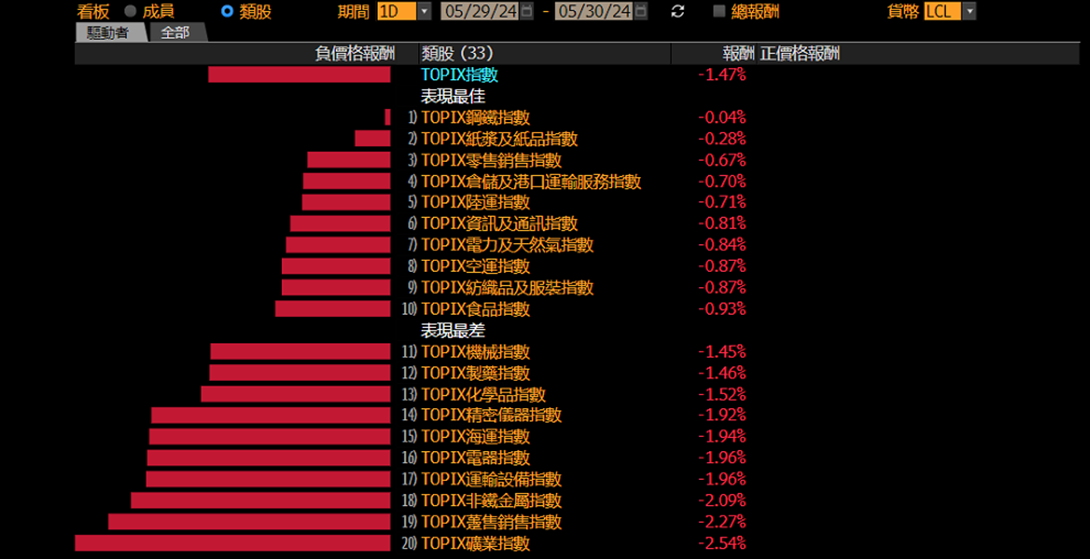Open TOPIX海運指數 row

[475, 437]
